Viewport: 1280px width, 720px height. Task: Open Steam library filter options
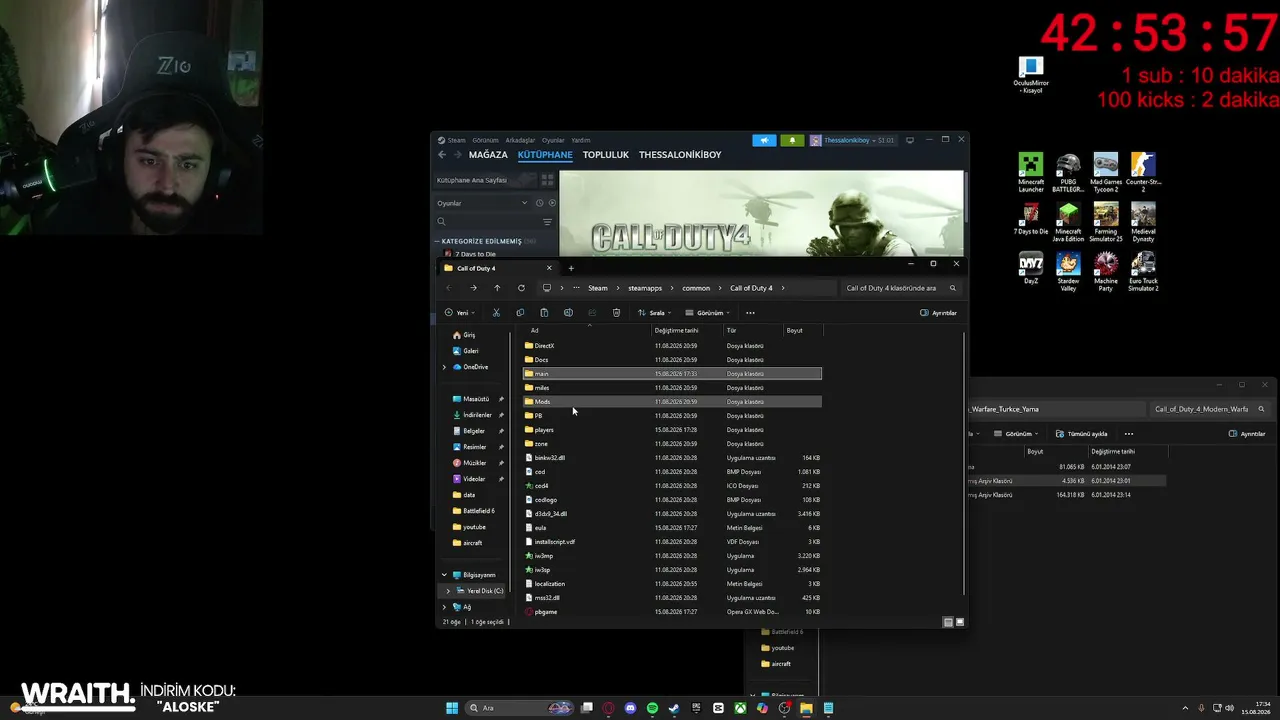pyautogui.click(x=547, y=221)
